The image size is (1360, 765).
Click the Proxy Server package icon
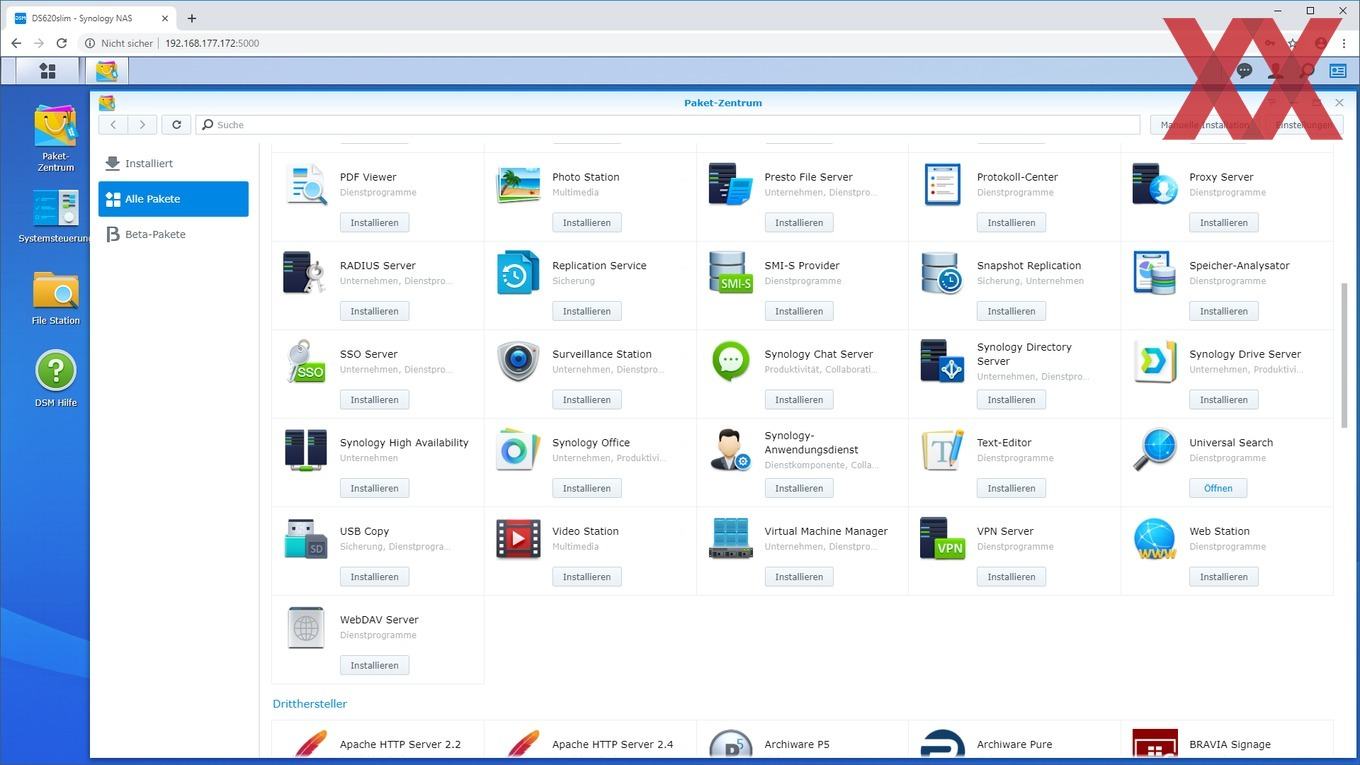(x=1155, y=184)
